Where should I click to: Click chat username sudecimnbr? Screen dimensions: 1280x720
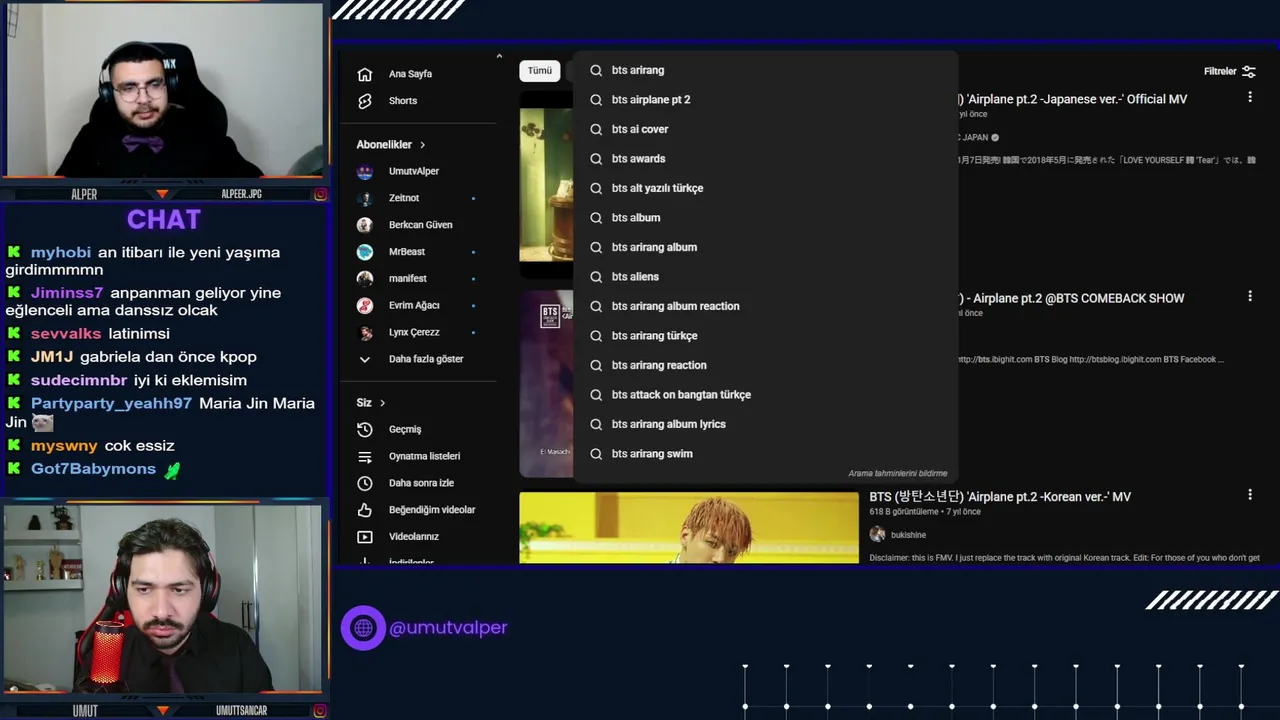pyautogui.click(x=79, y=381)
